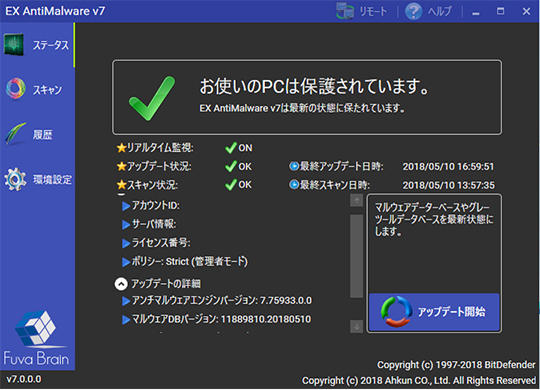Click the v7.0.0.0 version label

pyautogui.click(x=24, y=379)
